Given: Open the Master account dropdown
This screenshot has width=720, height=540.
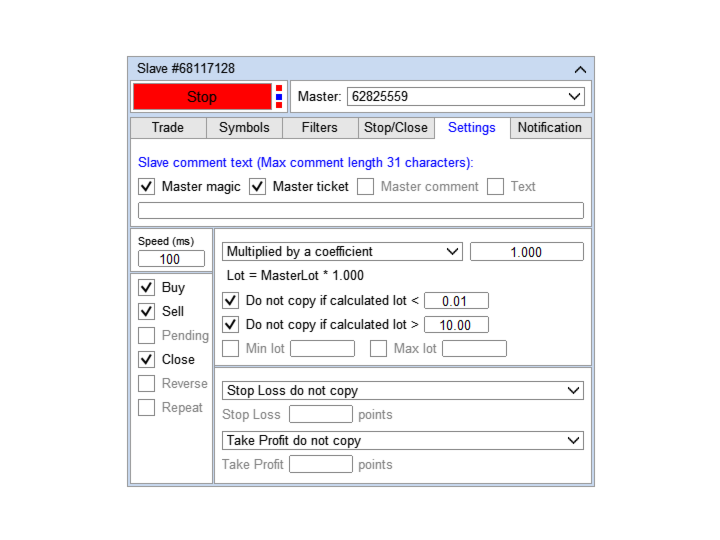Looking at the screenshot, I should coord(466,96).
